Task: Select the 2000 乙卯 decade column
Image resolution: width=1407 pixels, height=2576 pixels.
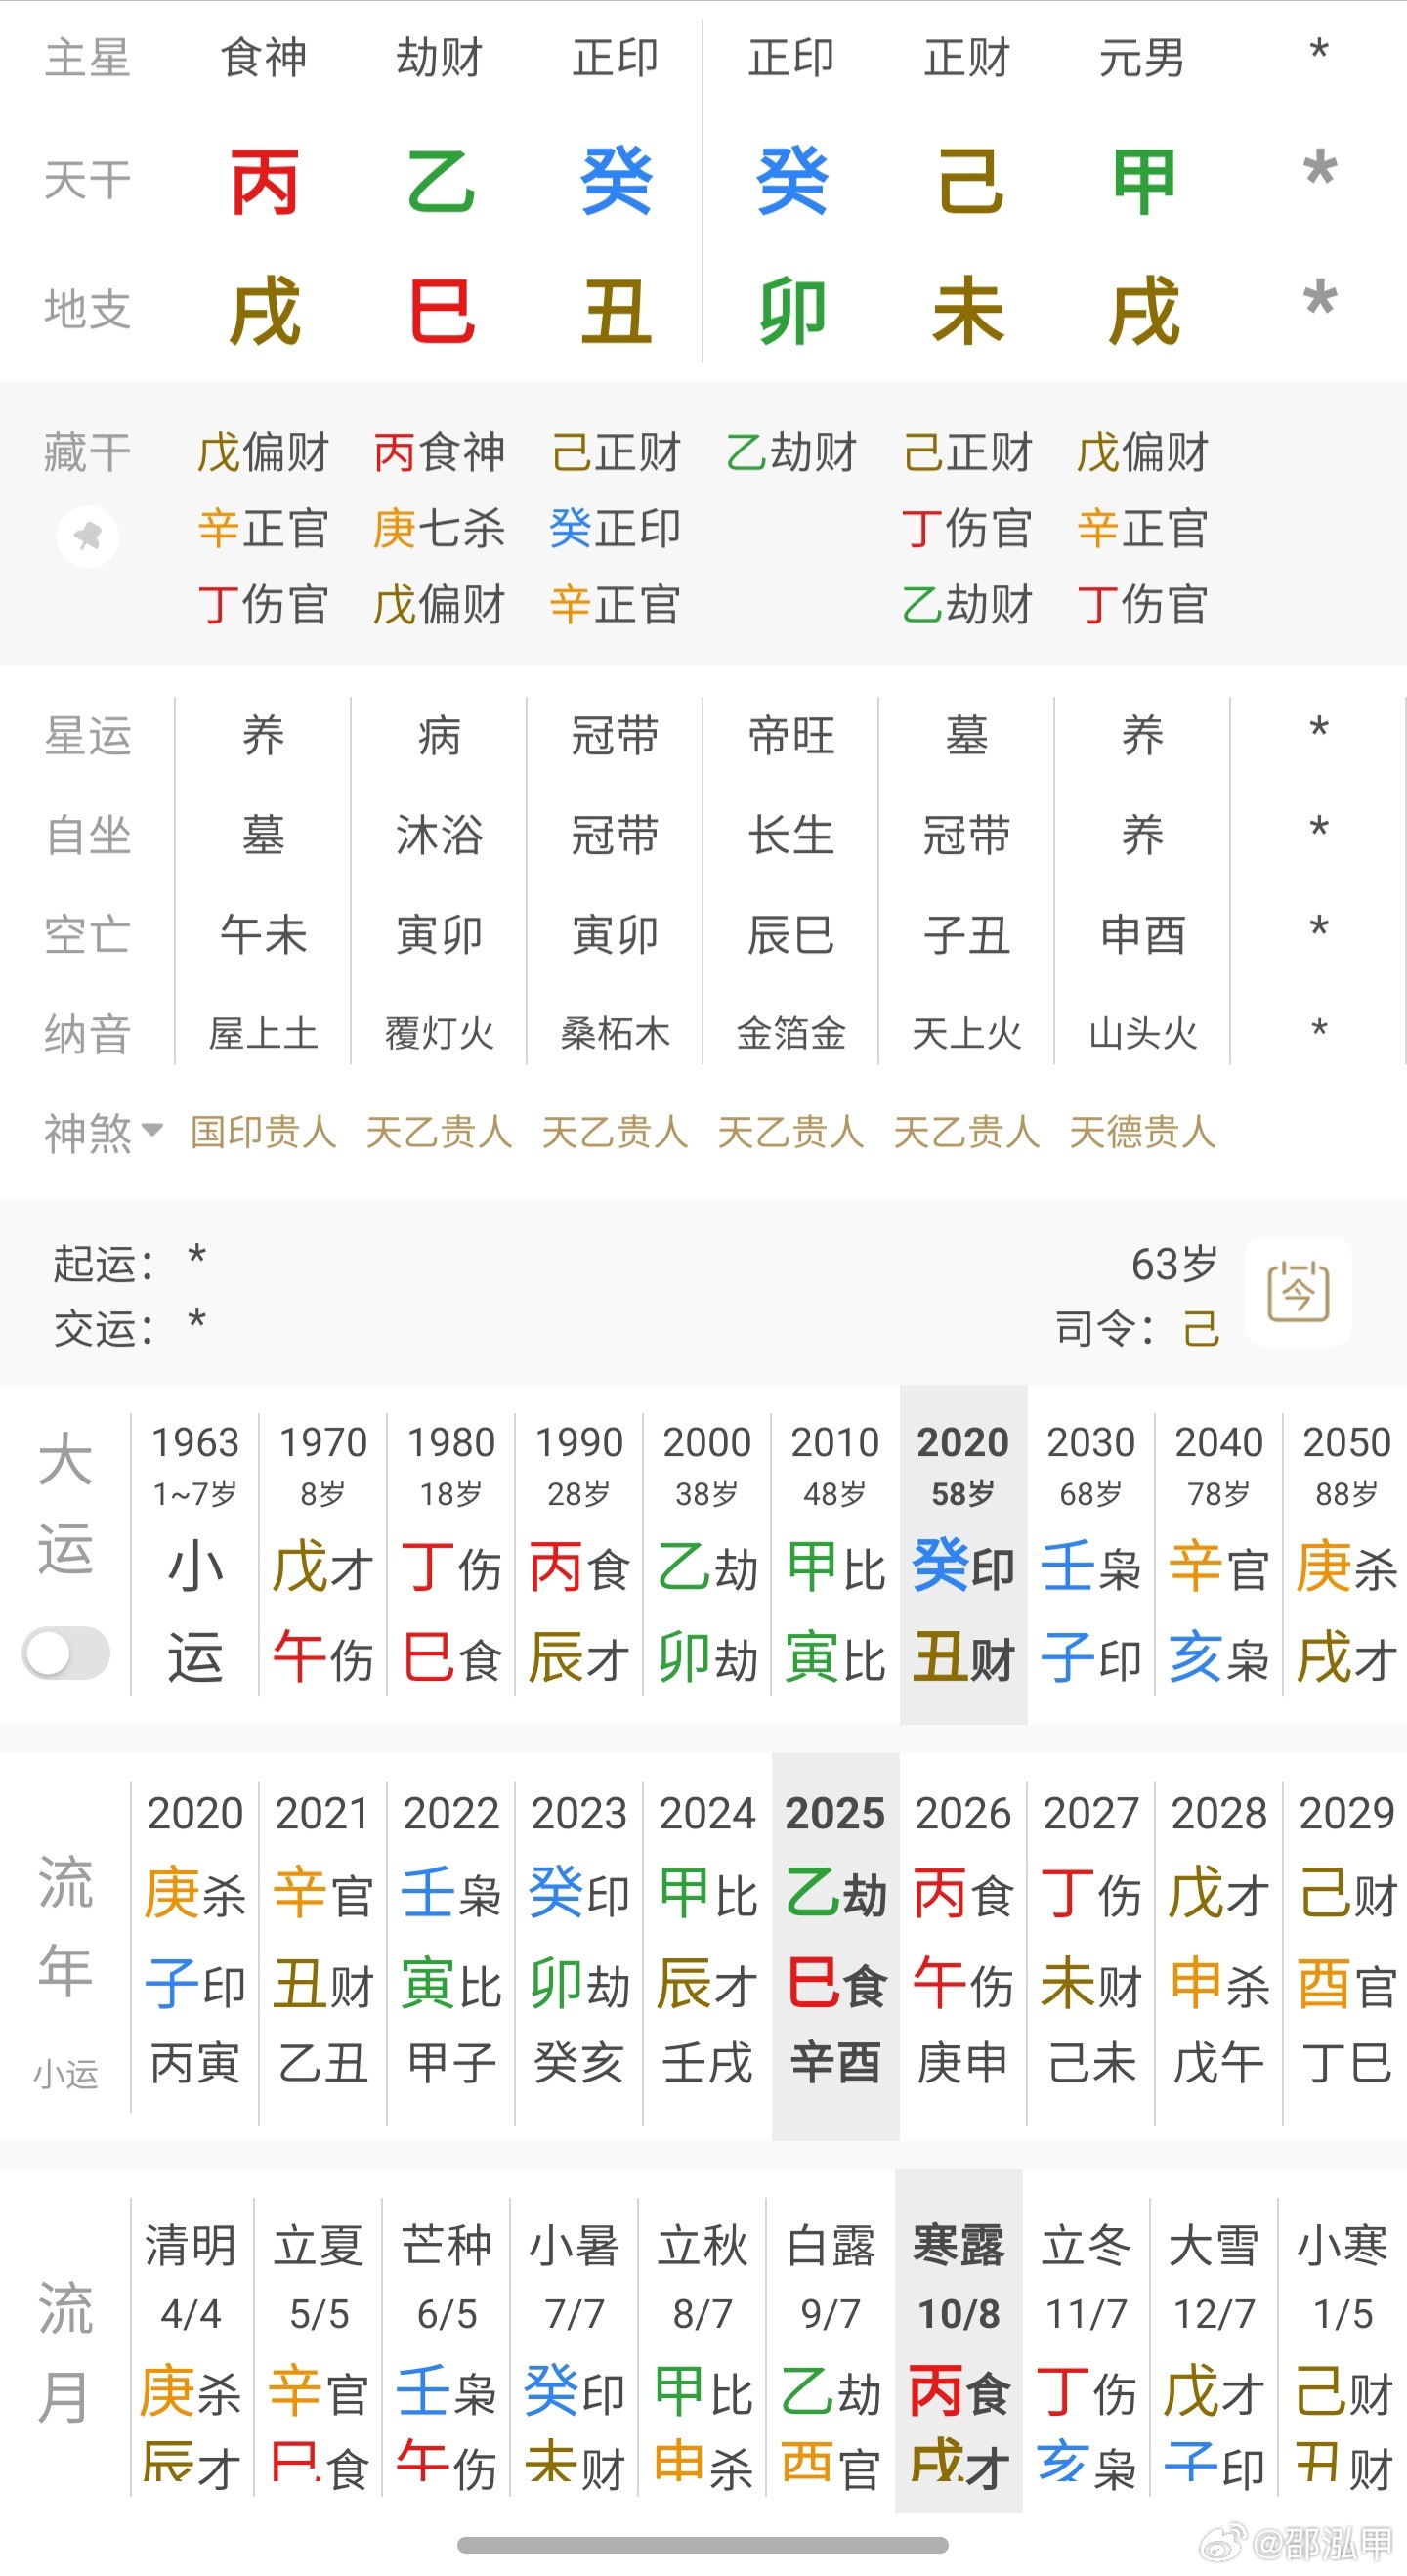Action: (707, 1555)
